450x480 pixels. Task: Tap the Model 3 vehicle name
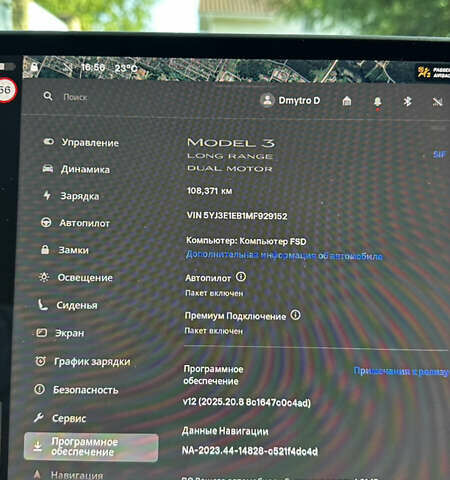[x=231, y=143]
